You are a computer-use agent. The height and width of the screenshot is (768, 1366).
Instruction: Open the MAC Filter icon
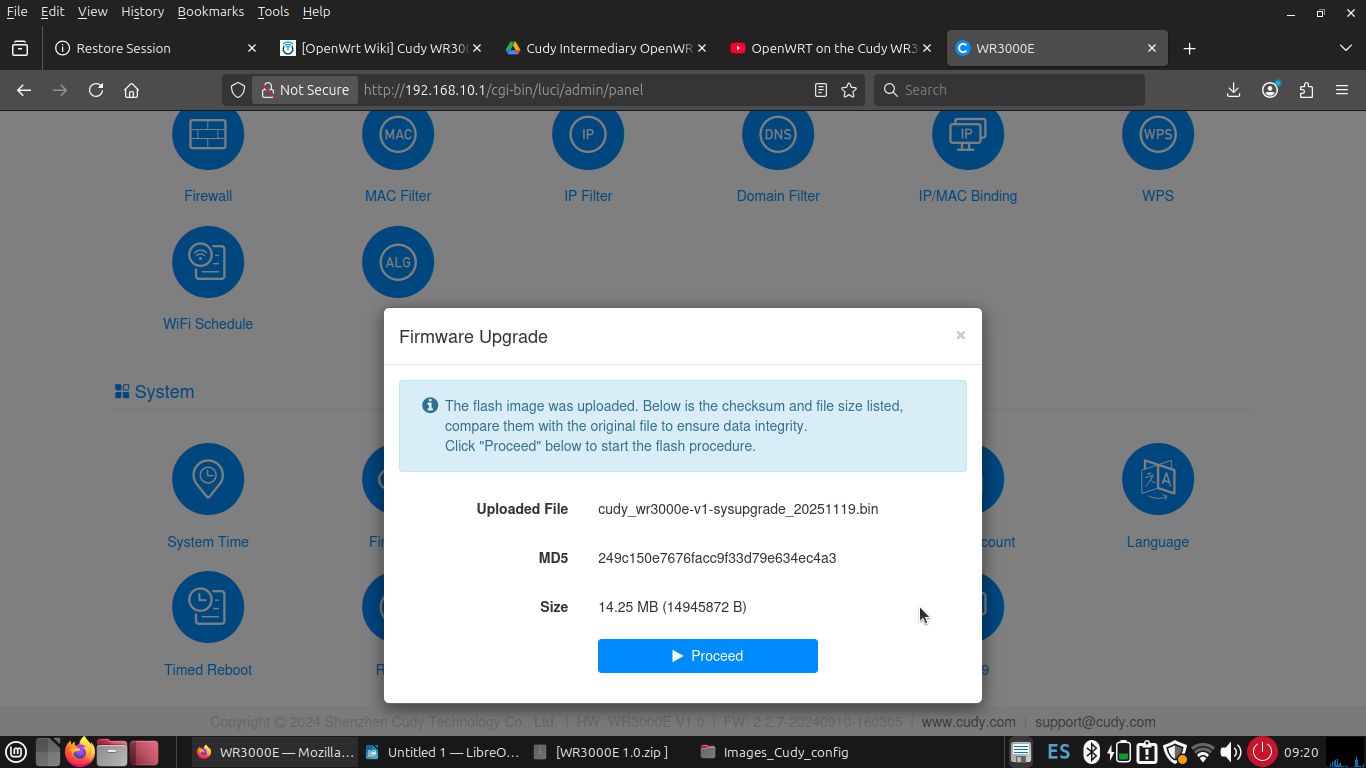coord(398,135)
